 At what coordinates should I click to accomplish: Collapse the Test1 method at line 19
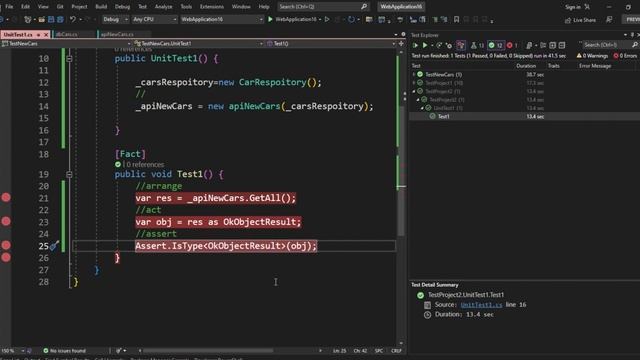pyautogui.click(x=69, y=174)
